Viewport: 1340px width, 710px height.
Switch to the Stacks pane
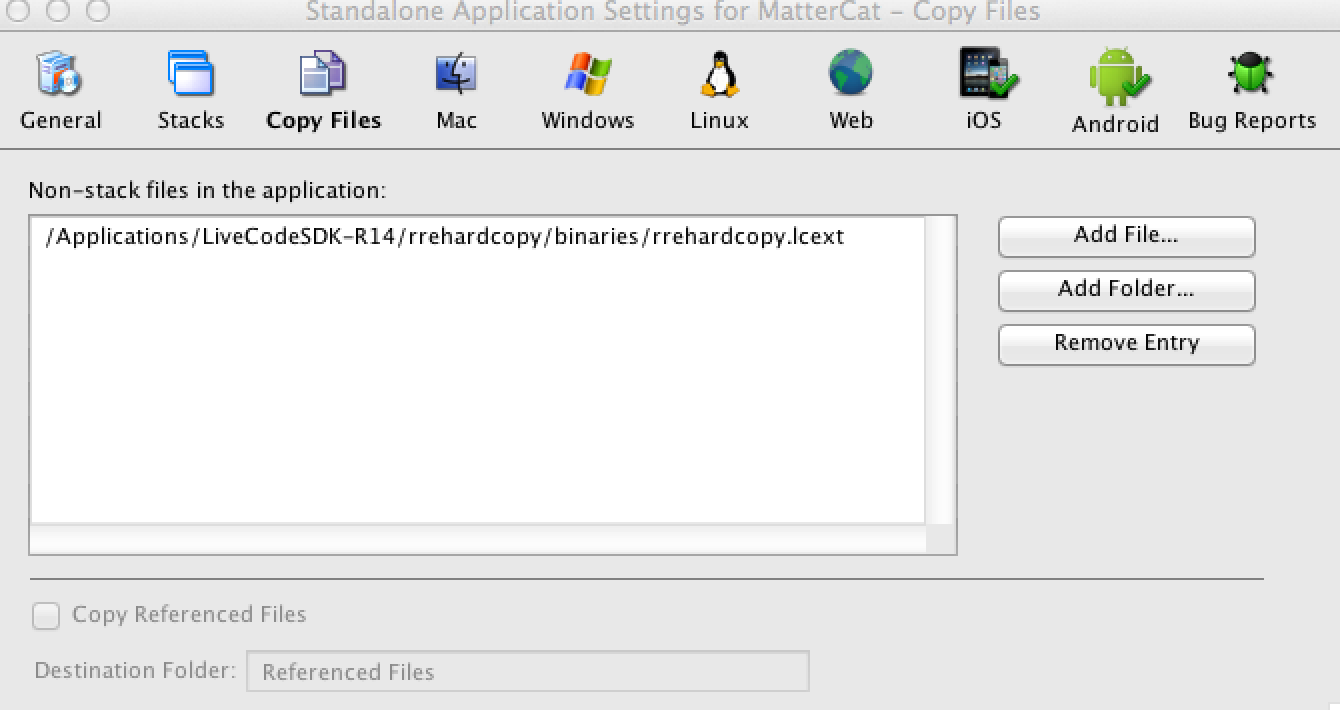click(190, 91)
